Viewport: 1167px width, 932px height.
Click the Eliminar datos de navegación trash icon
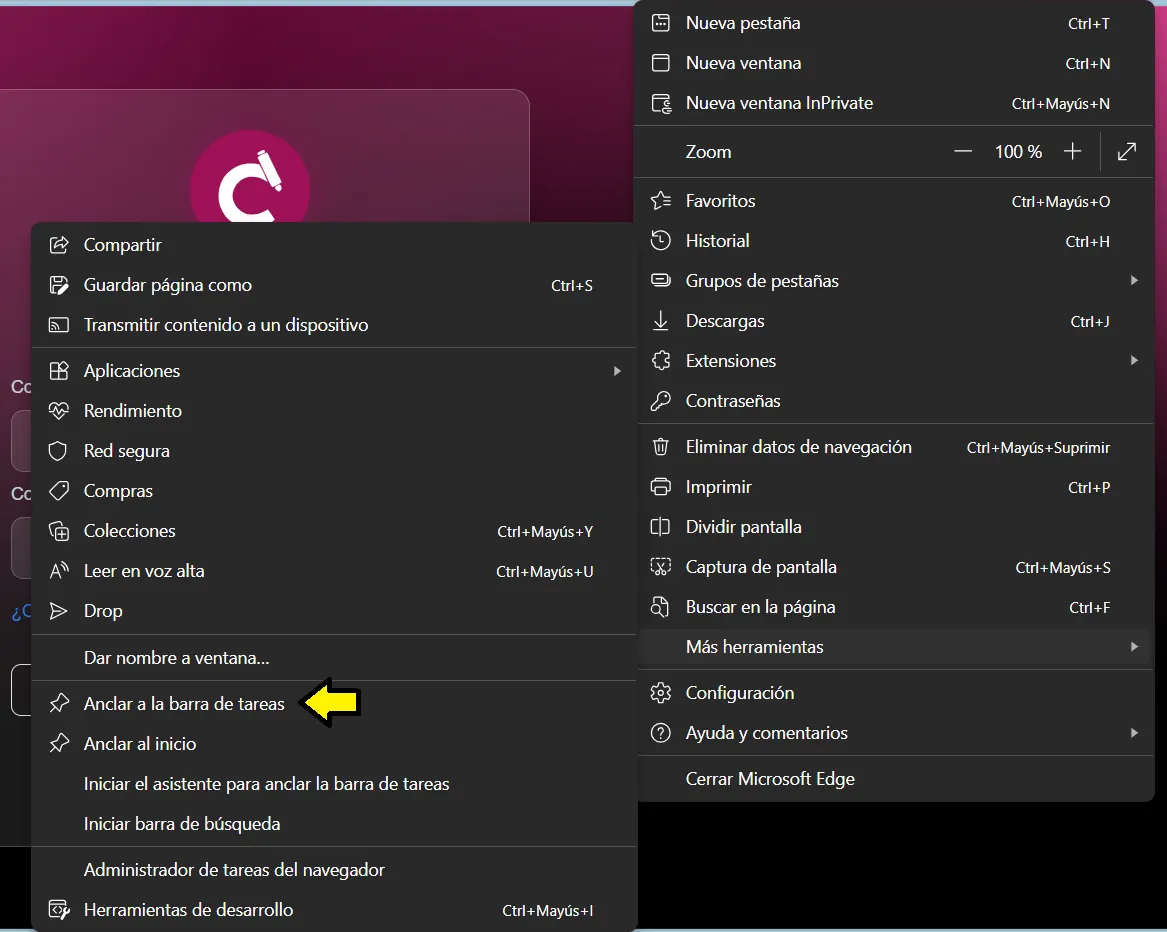tap(660, 447)
